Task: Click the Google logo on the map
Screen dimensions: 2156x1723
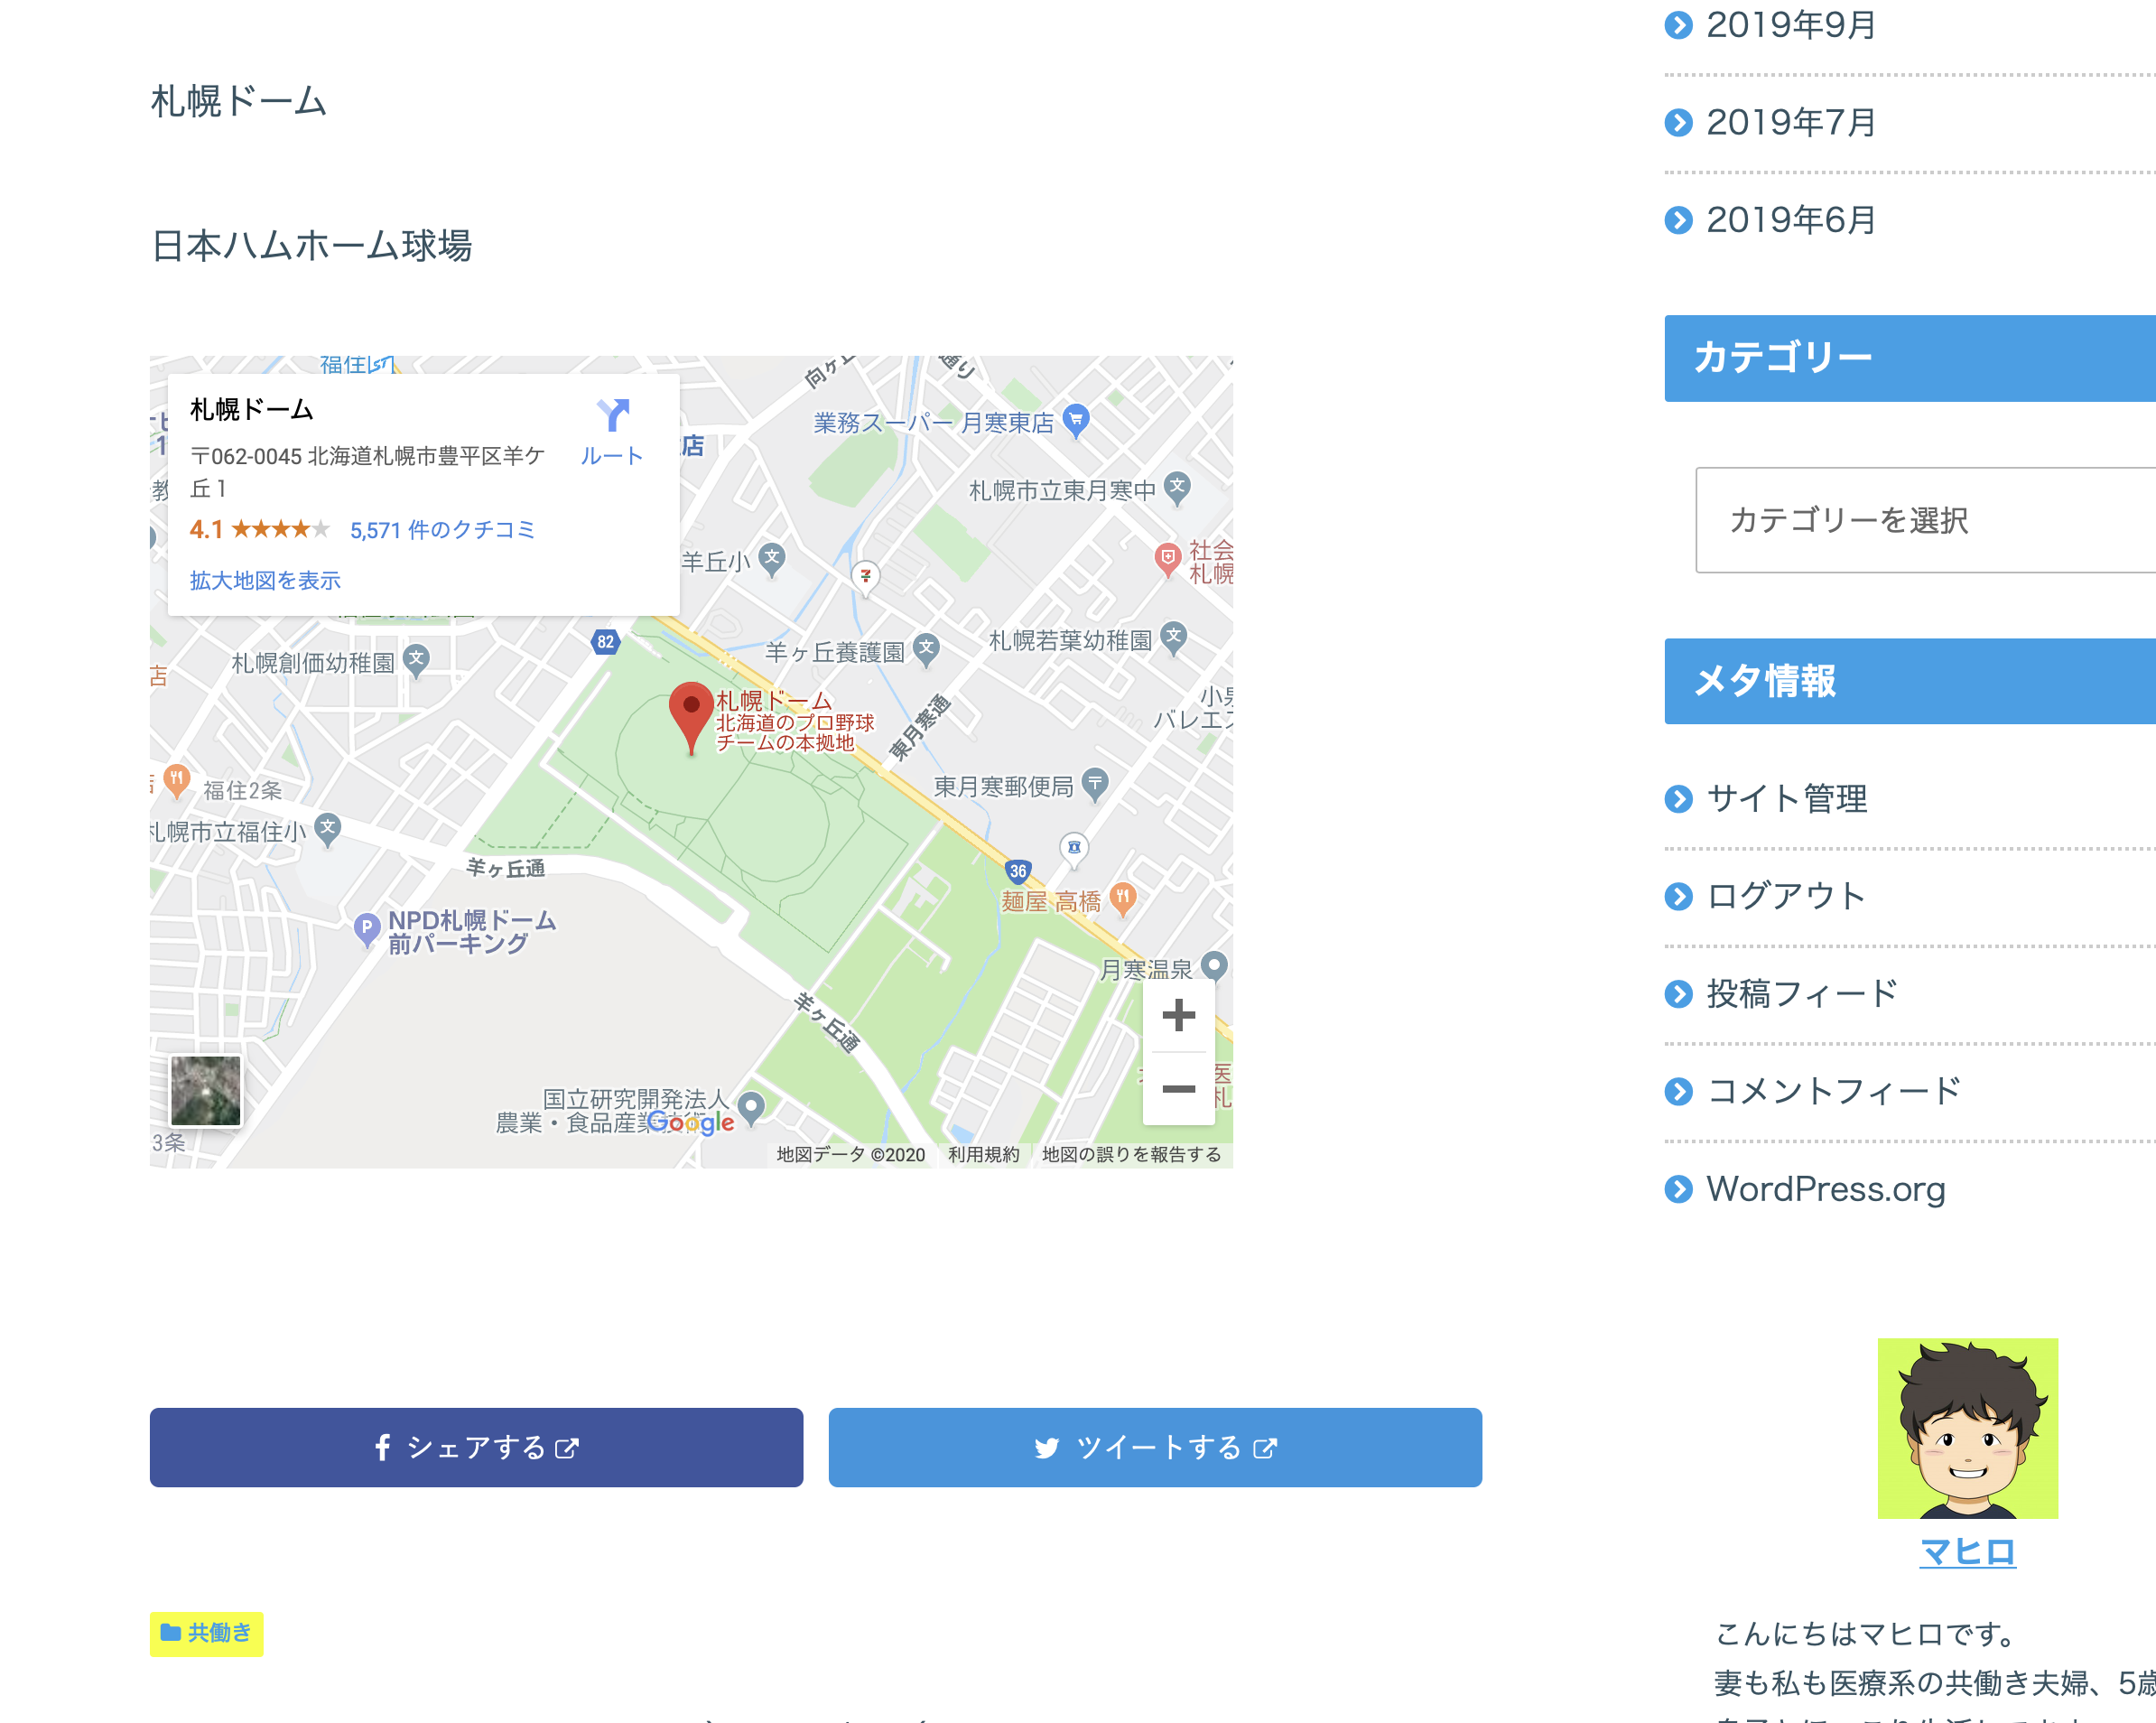Action: [x=691, y=1122]
